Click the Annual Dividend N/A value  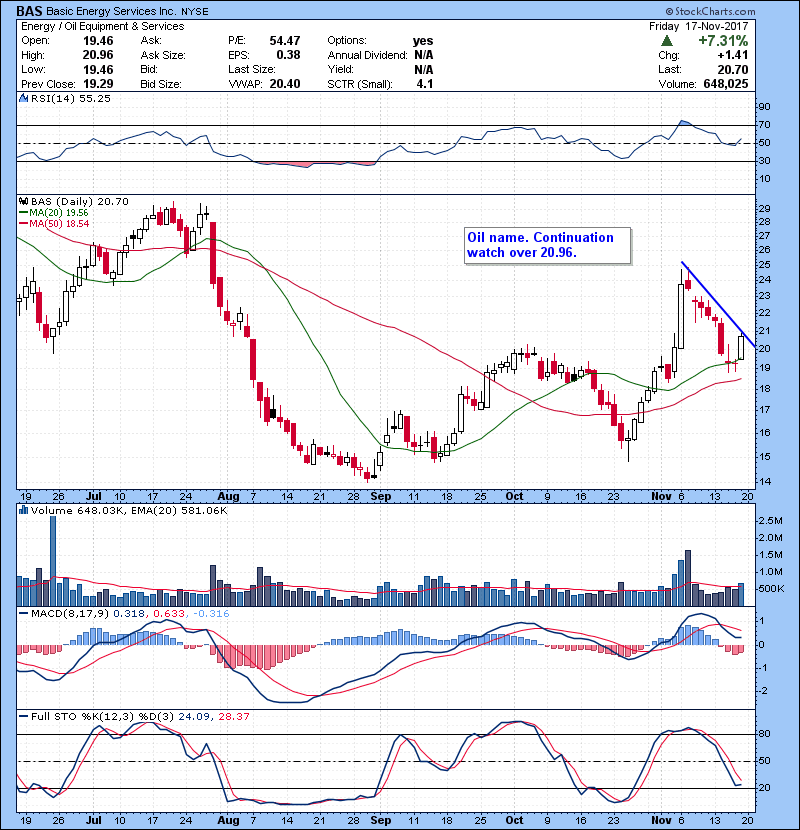tap(424, 55)
